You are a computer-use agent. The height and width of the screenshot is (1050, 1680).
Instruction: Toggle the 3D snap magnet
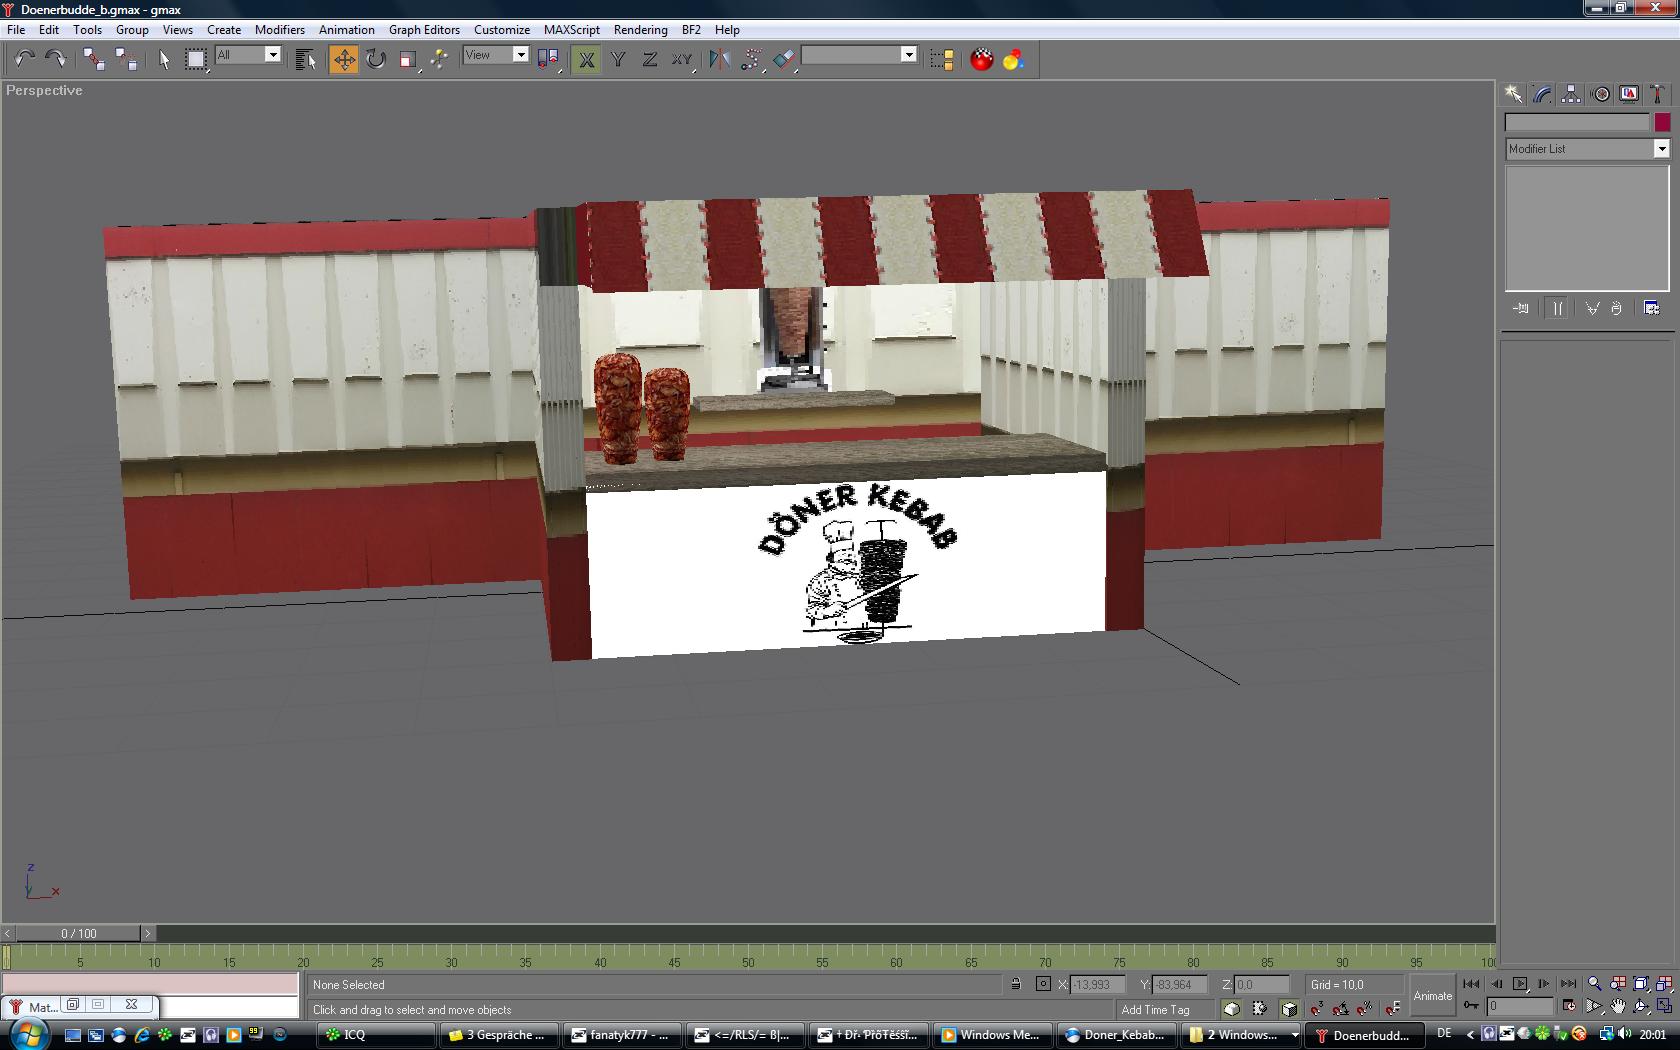coord(1317,1008)
